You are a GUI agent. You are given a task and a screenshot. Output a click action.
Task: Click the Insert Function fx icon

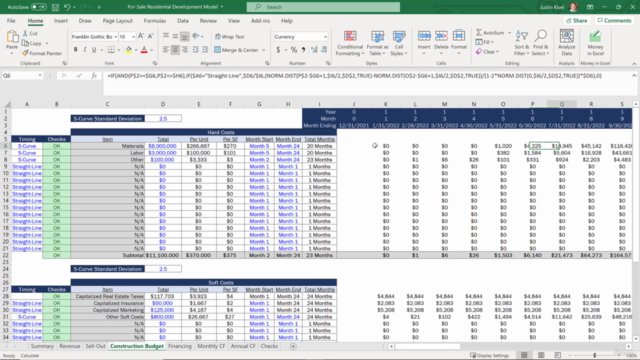(x=94, y=76)
